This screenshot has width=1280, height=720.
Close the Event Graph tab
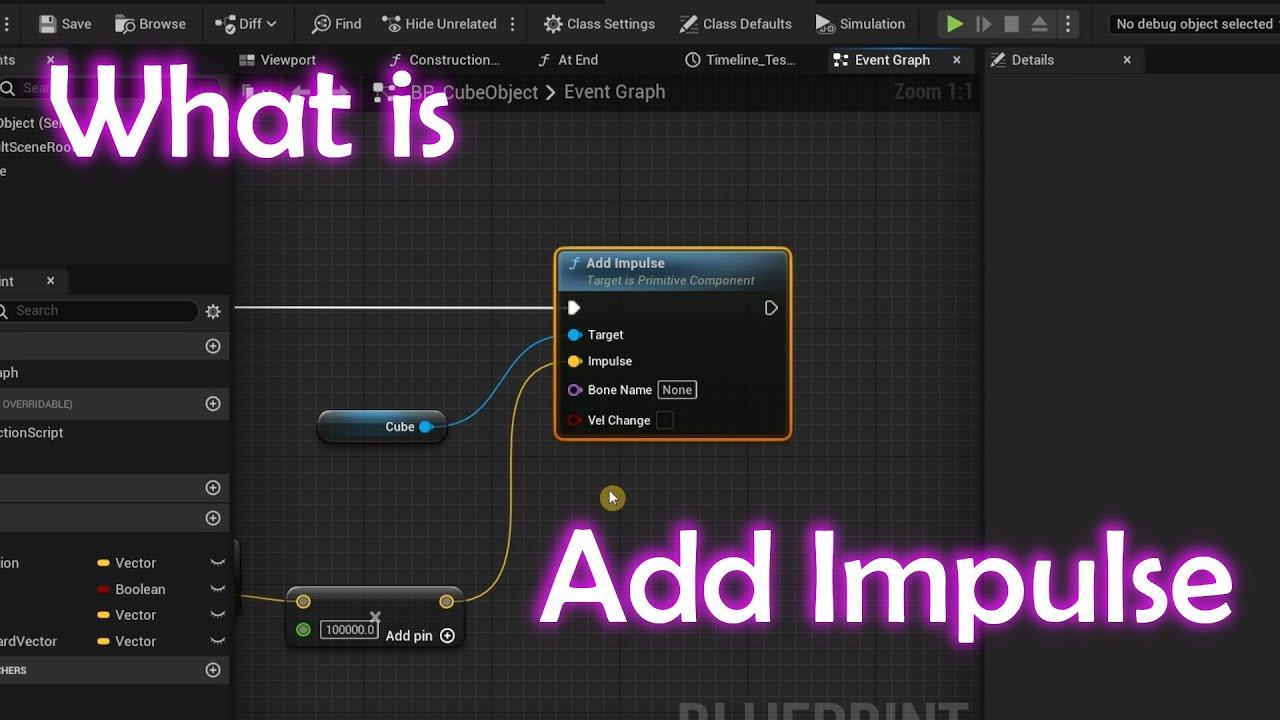(957, 60)
